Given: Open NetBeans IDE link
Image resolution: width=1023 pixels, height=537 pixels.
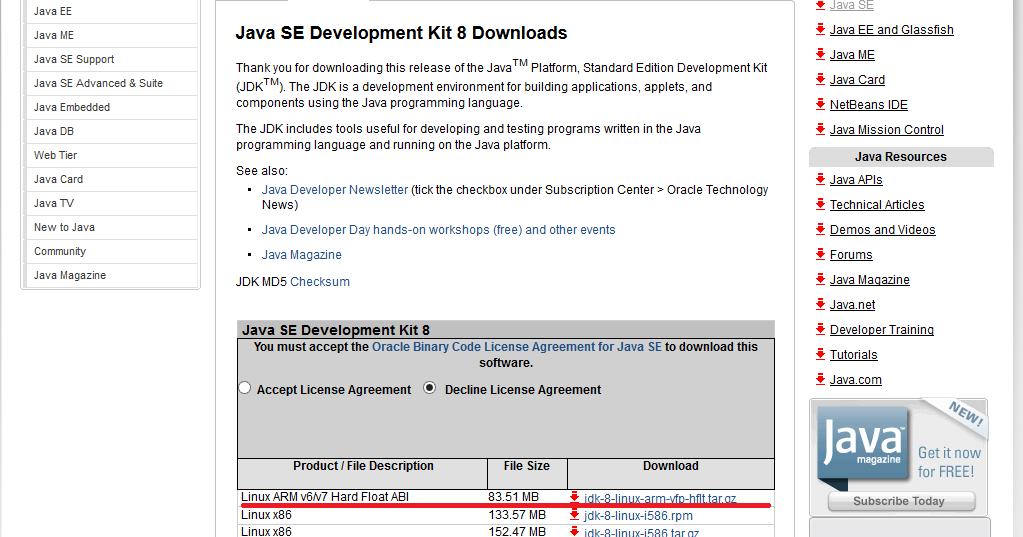Looking at the screenshot, I should 868,105.
